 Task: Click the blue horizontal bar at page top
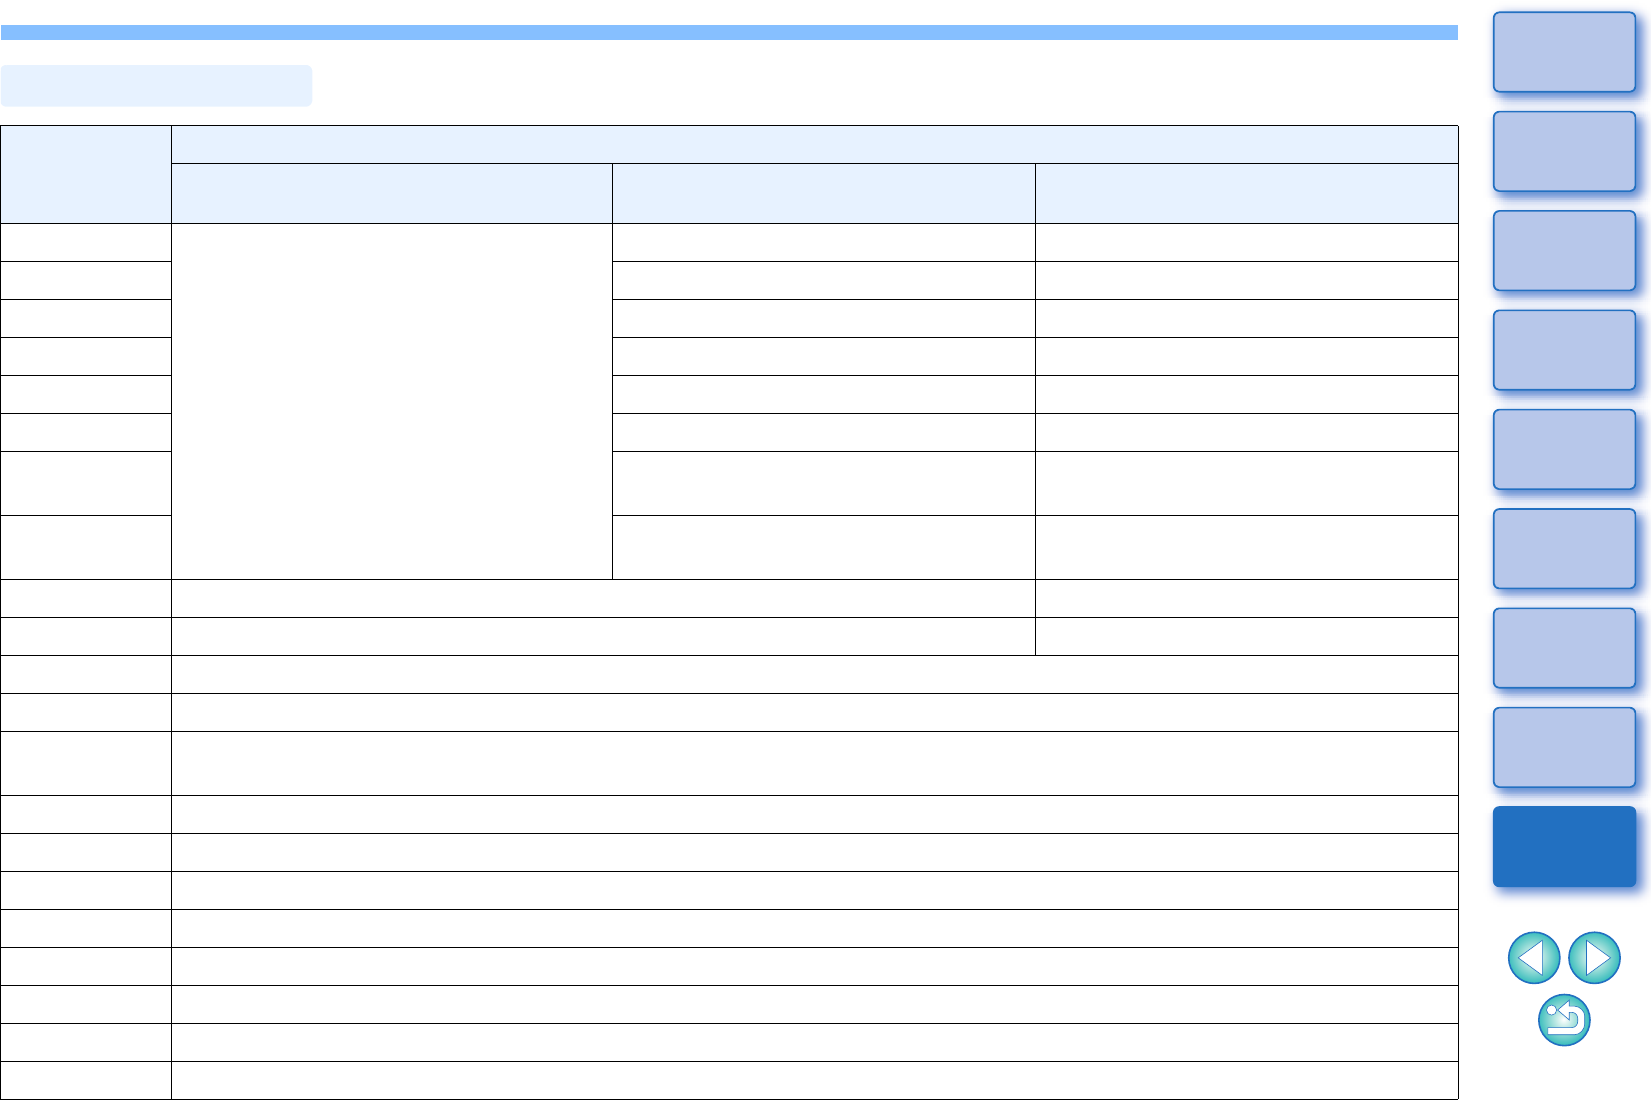[729, 33]
